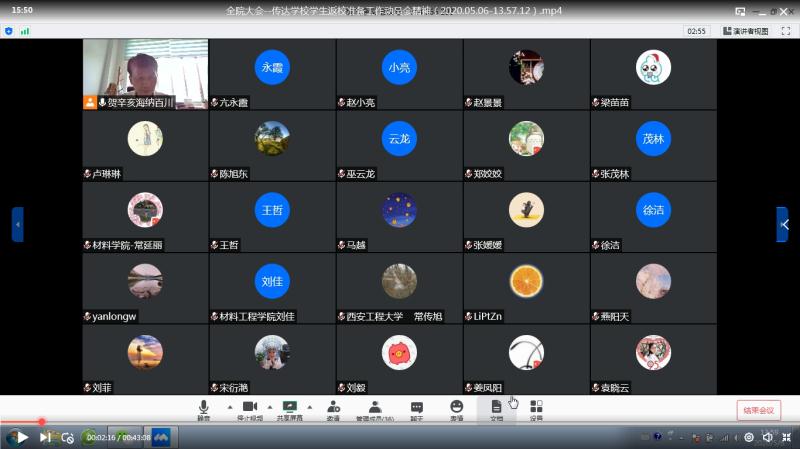Click the share screen icon
The image size is (800, 449).
[x=291, y=409]
